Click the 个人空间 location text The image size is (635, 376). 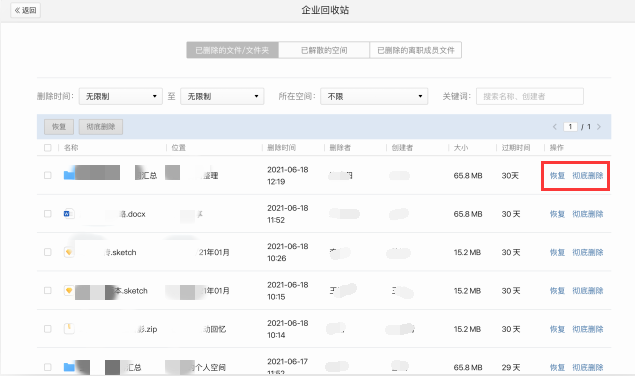pos(211,367)
